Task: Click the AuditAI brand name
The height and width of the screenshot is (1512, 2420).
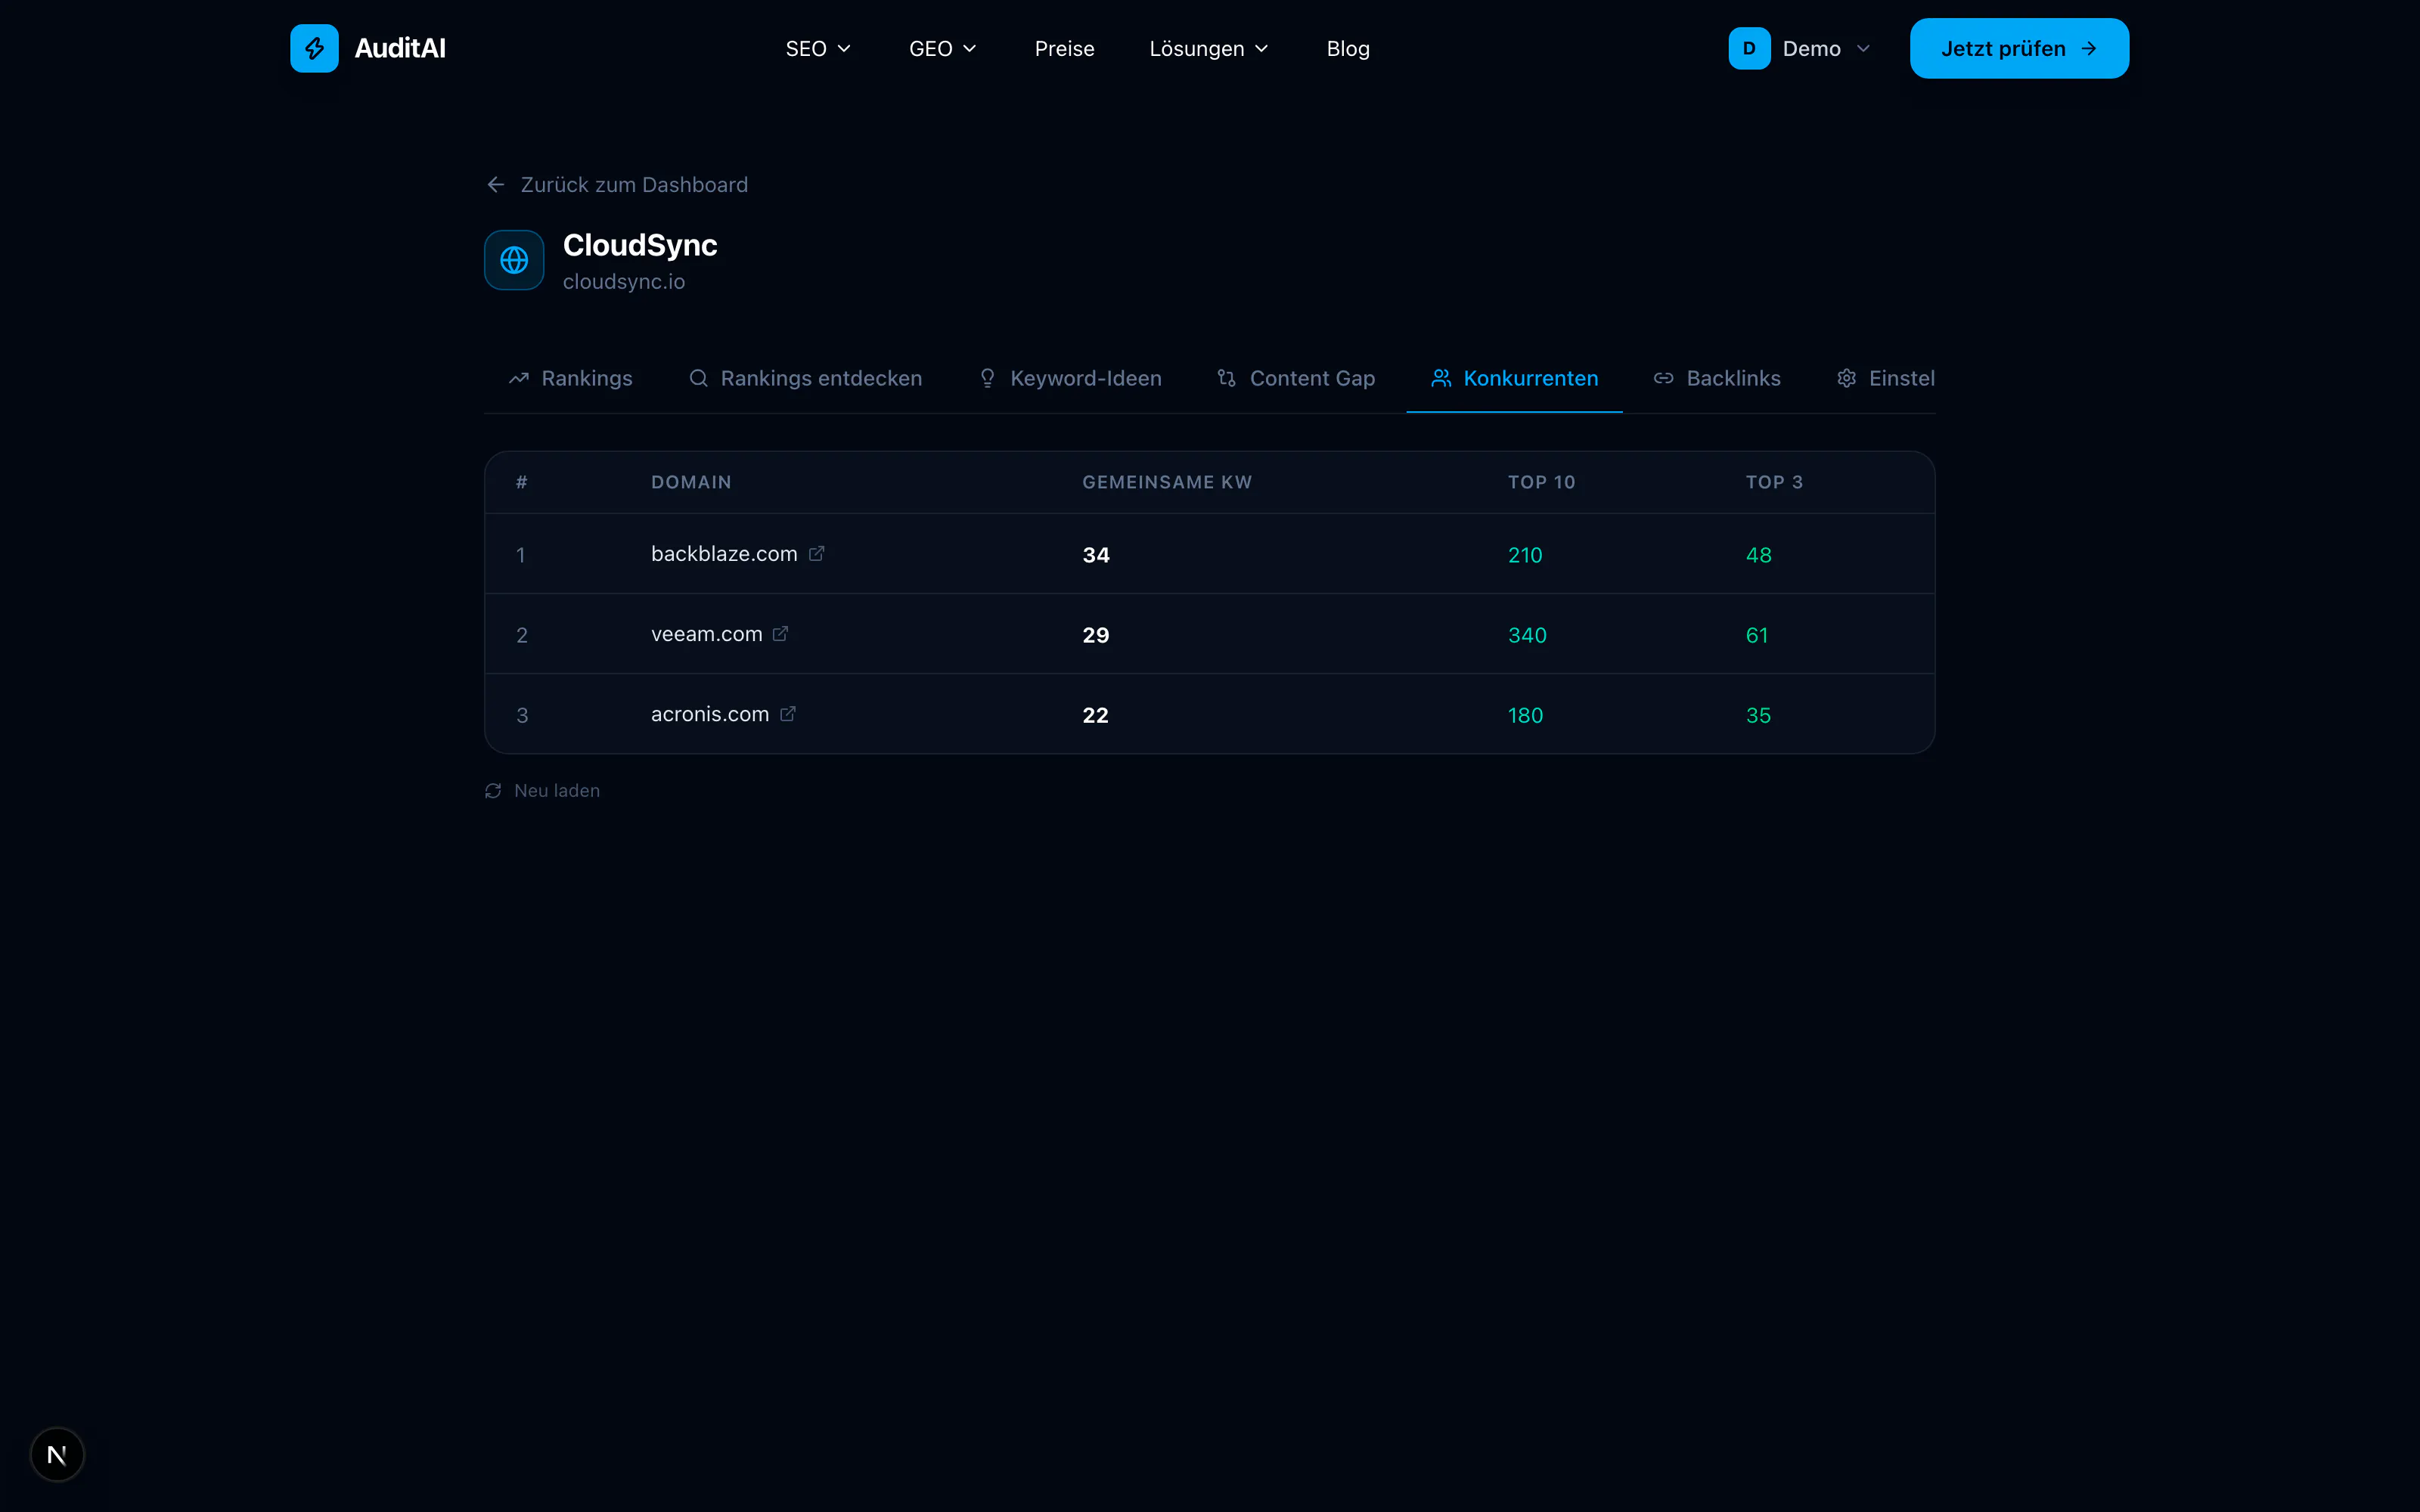Action: coord(400,48)
